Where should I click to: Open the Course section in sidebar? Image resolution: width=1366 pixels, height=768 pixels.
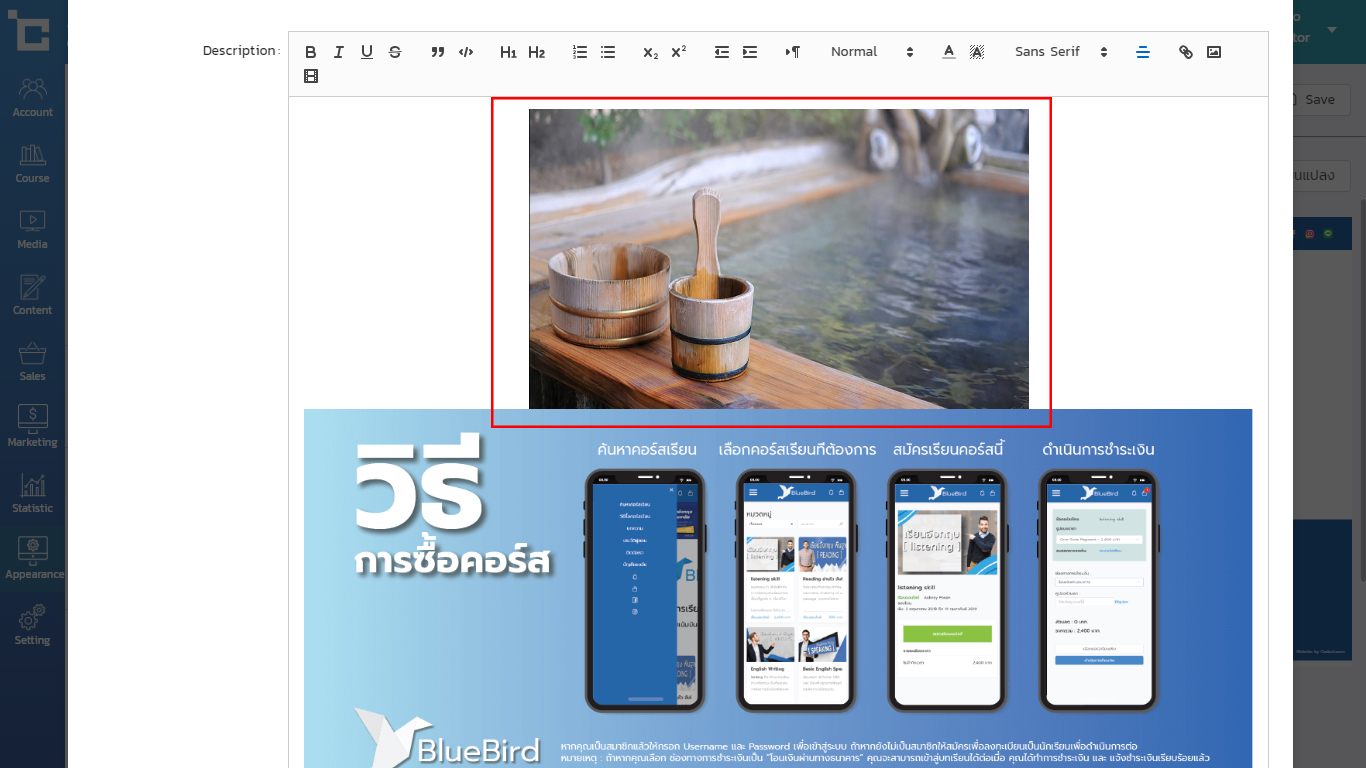coord(32,163)
